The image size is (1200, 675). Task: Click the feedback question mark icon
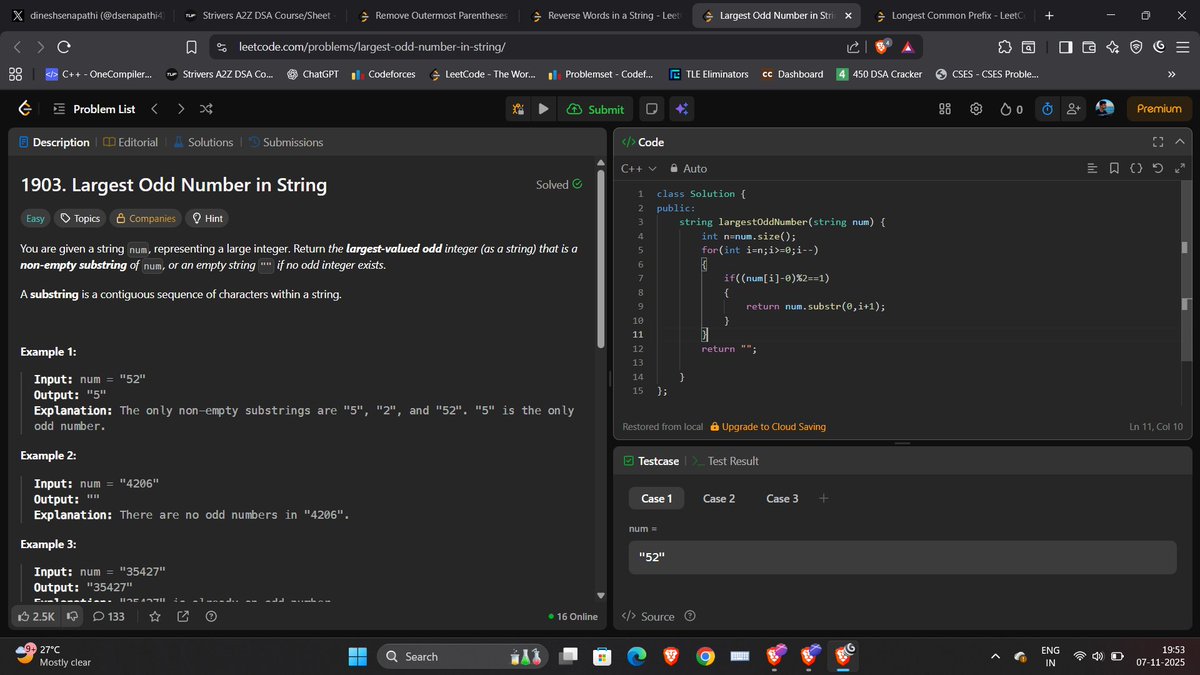click(211, 617)
